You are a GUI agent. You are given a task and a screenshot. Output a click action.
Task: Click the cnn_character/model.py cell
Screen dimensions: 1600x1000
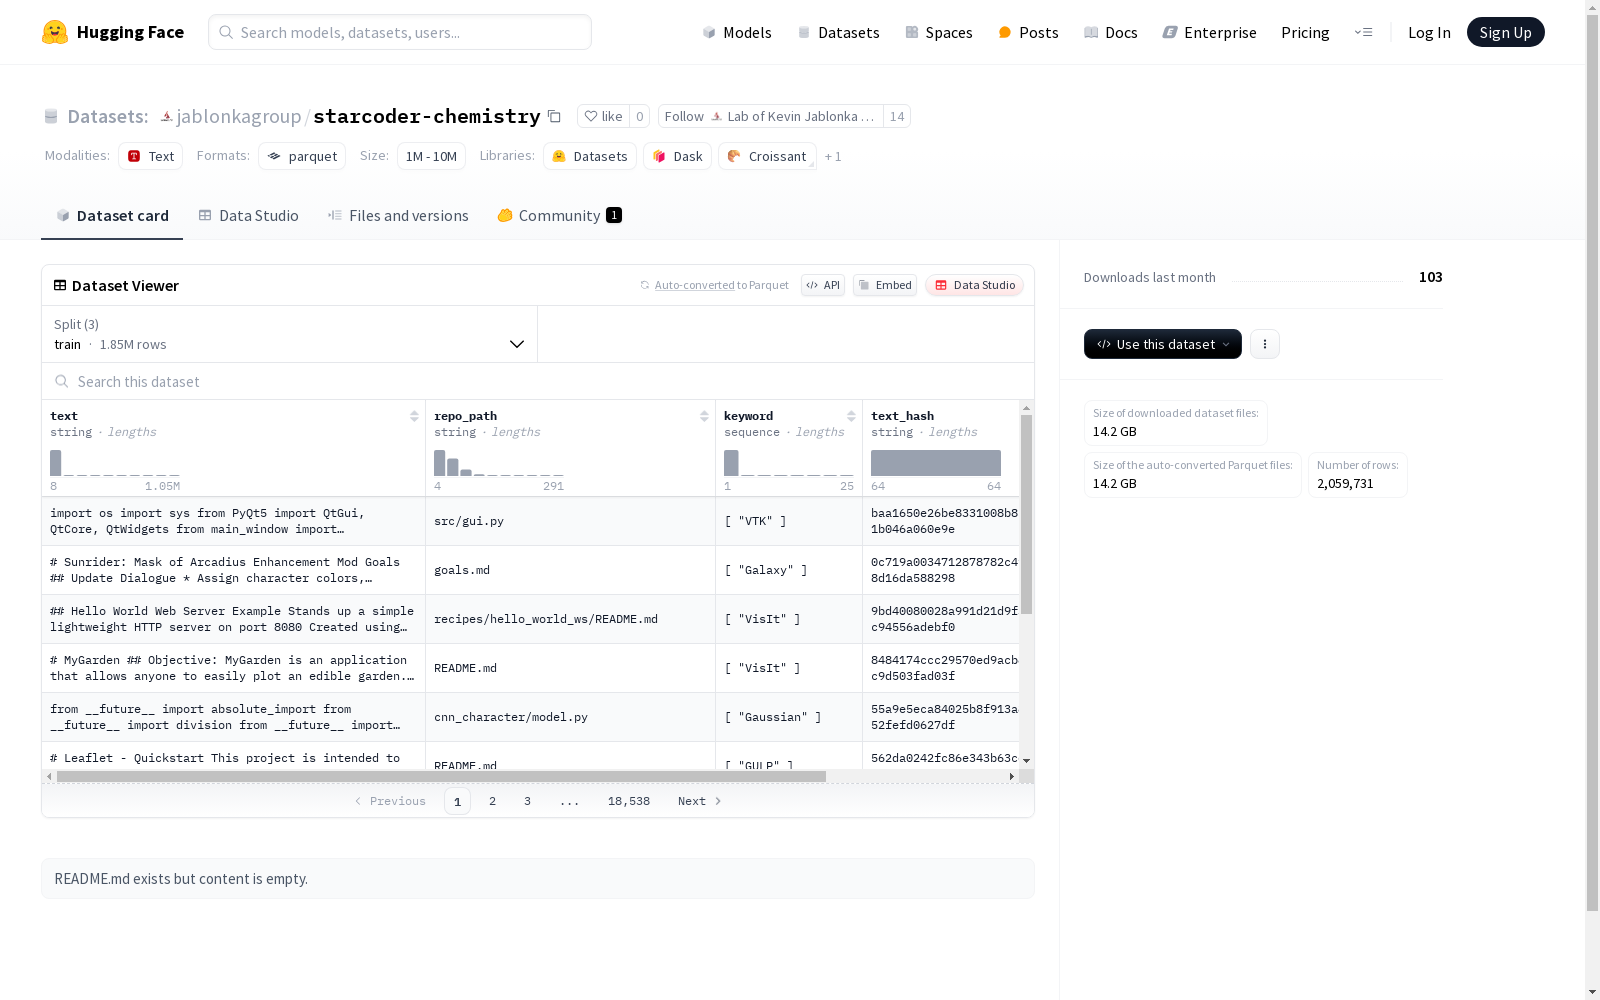pyautogui.click(x=570, y=717)
